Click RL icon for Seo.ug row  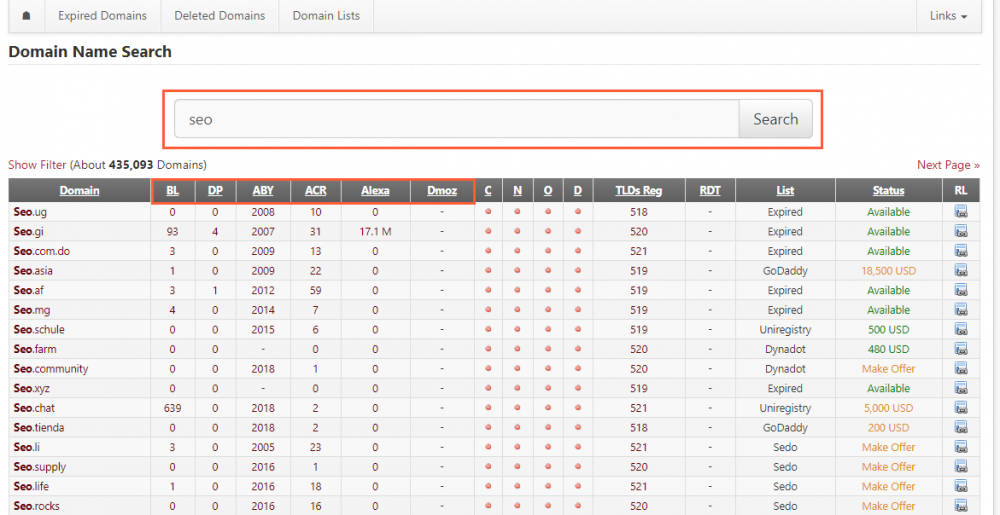coord(961,212)
